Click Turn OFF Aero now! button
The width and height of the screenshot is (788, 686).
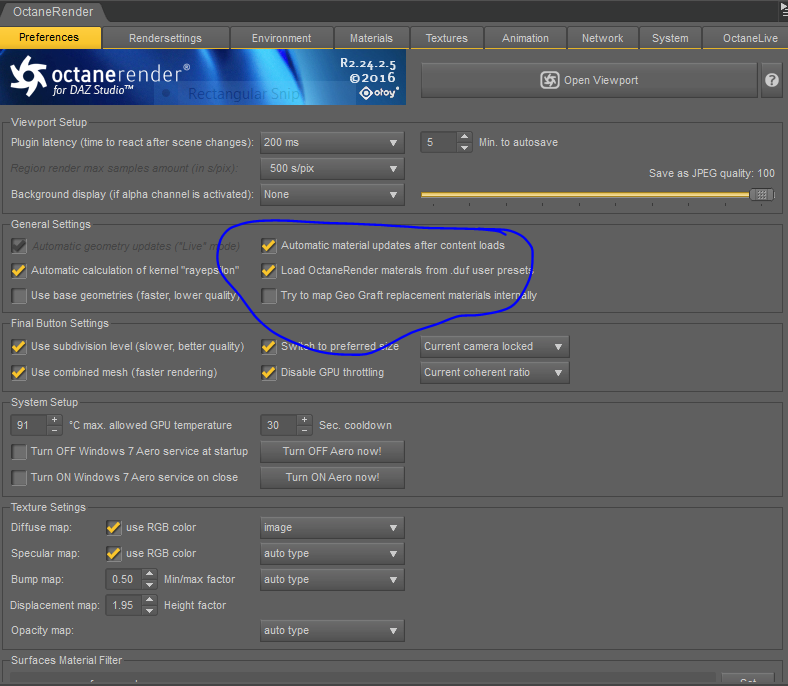[332, 451]
